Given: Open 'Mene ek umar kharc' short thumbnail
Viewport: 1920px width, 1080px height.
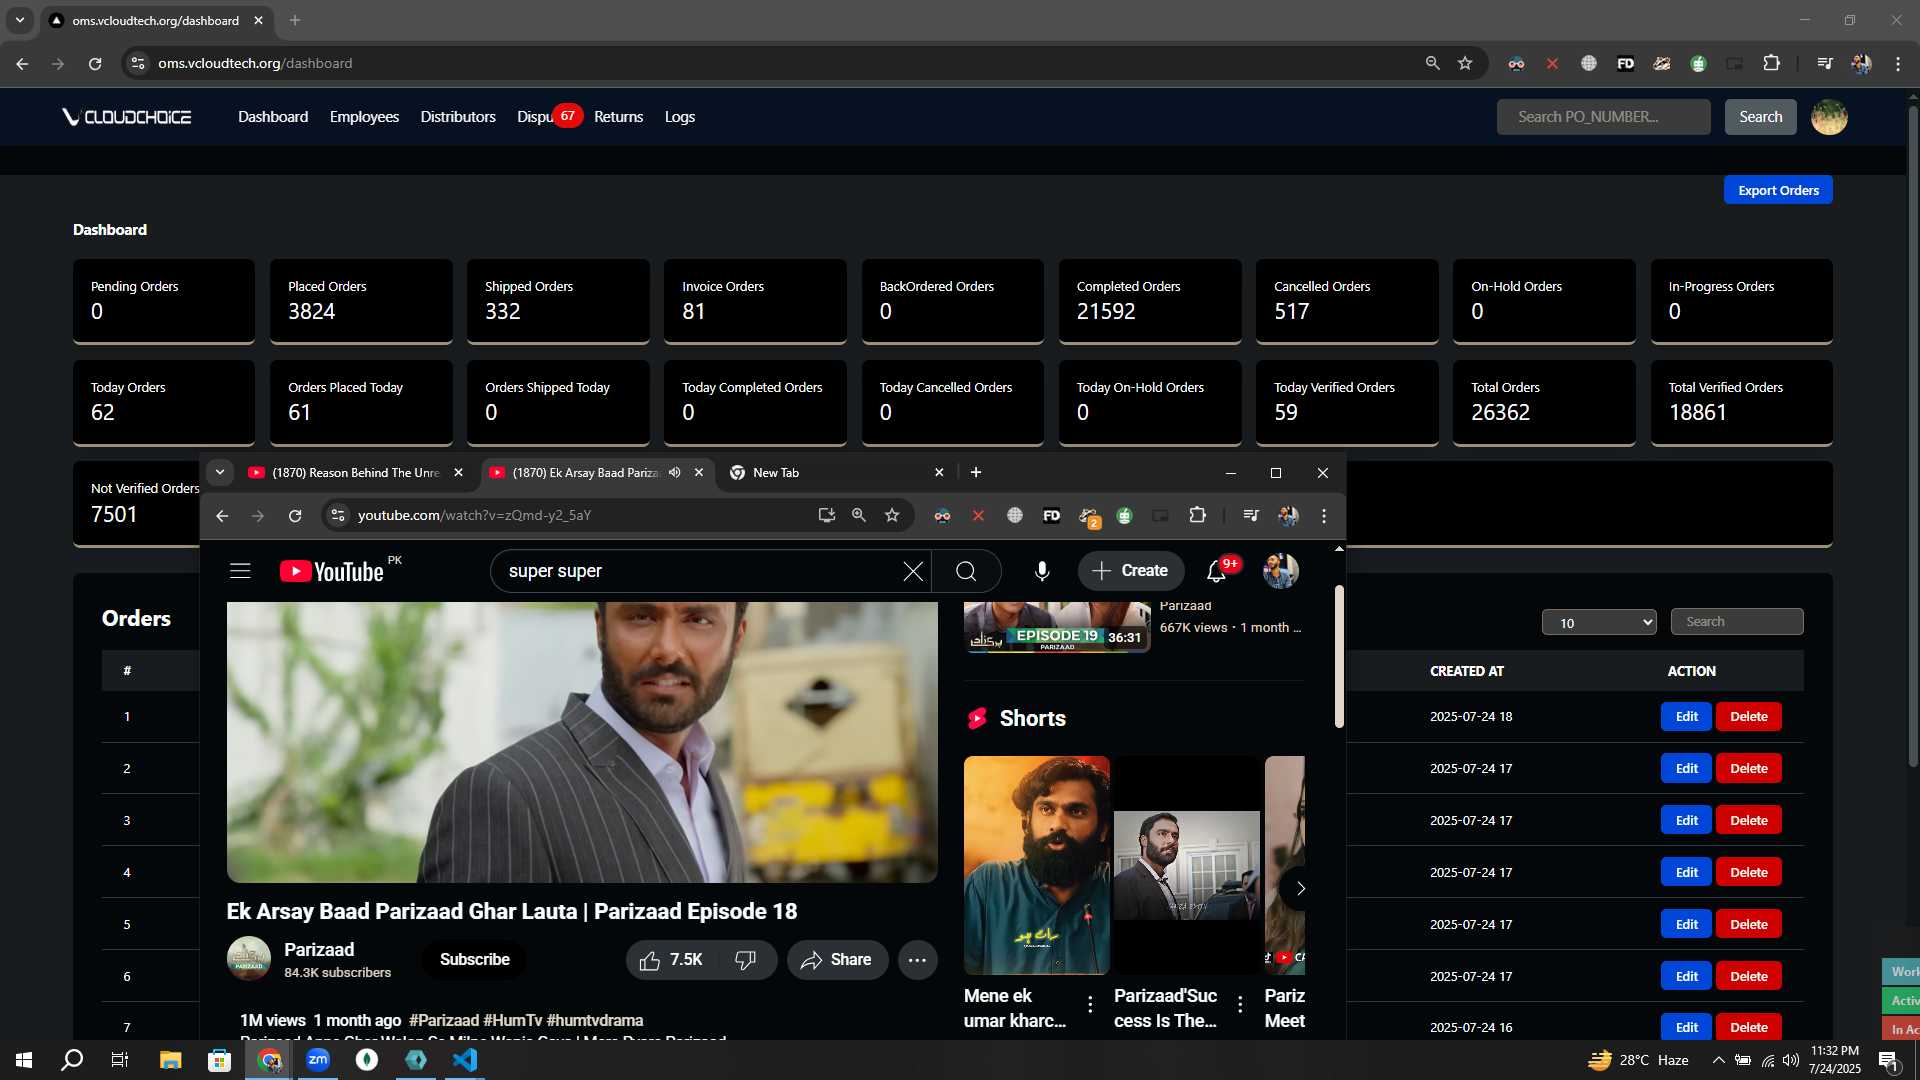Looking at the screenshot, I should pyautogui.click(x=1036, y=865).
